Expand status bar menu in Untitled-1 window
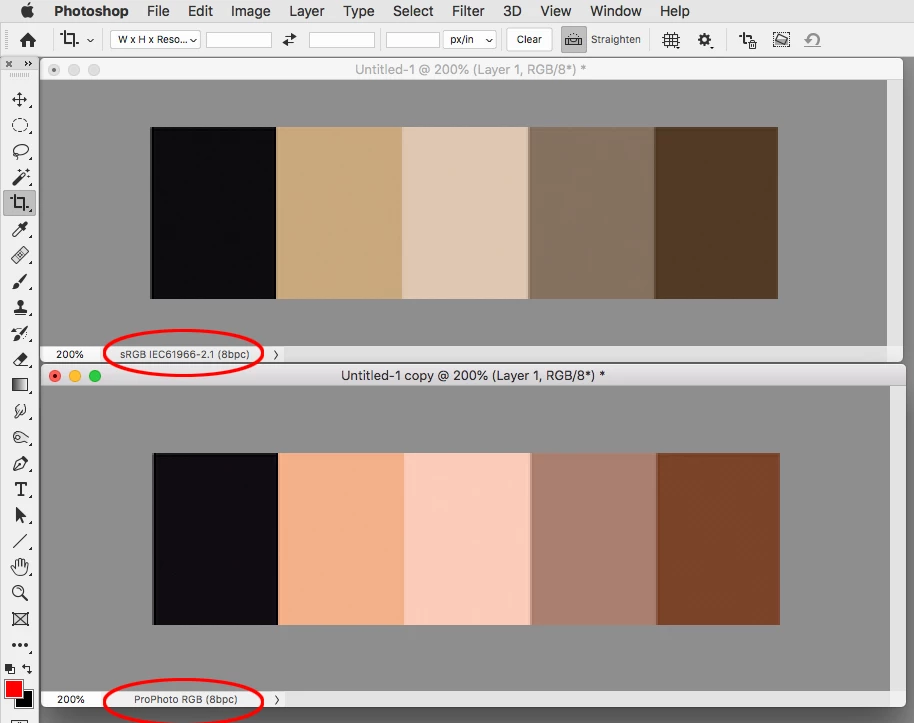This screenshot has width=914, height=723. click(276, 355)
